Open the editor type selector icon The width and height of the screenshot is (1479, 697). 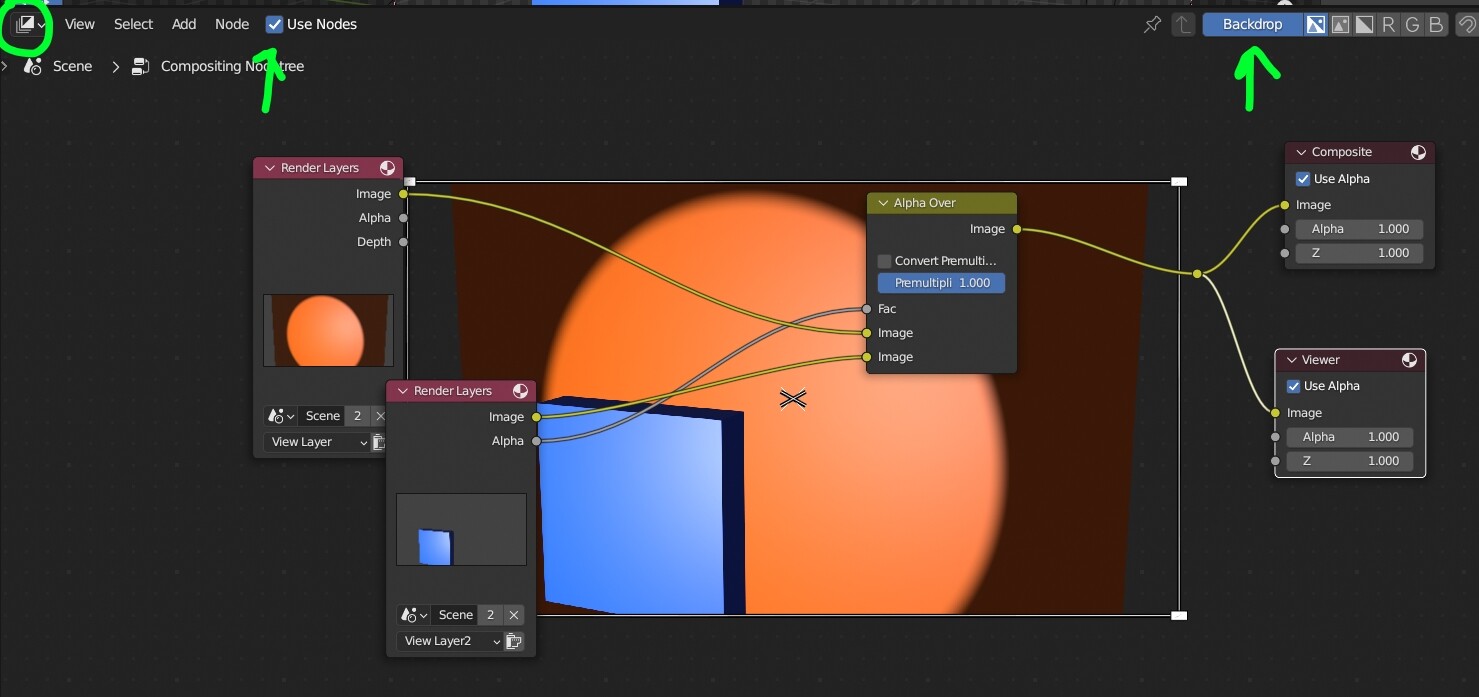(27, 24)
